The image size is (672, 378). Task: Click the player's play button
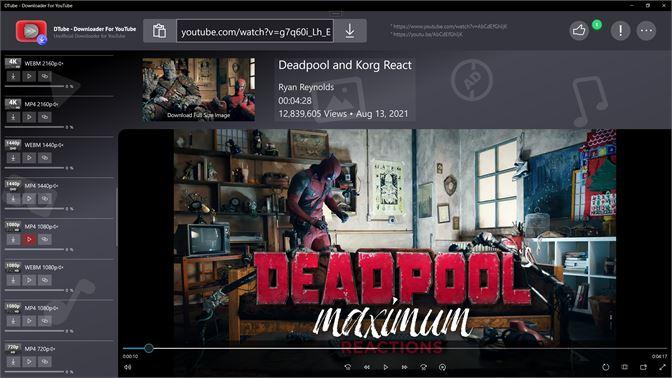coord(386,367)
